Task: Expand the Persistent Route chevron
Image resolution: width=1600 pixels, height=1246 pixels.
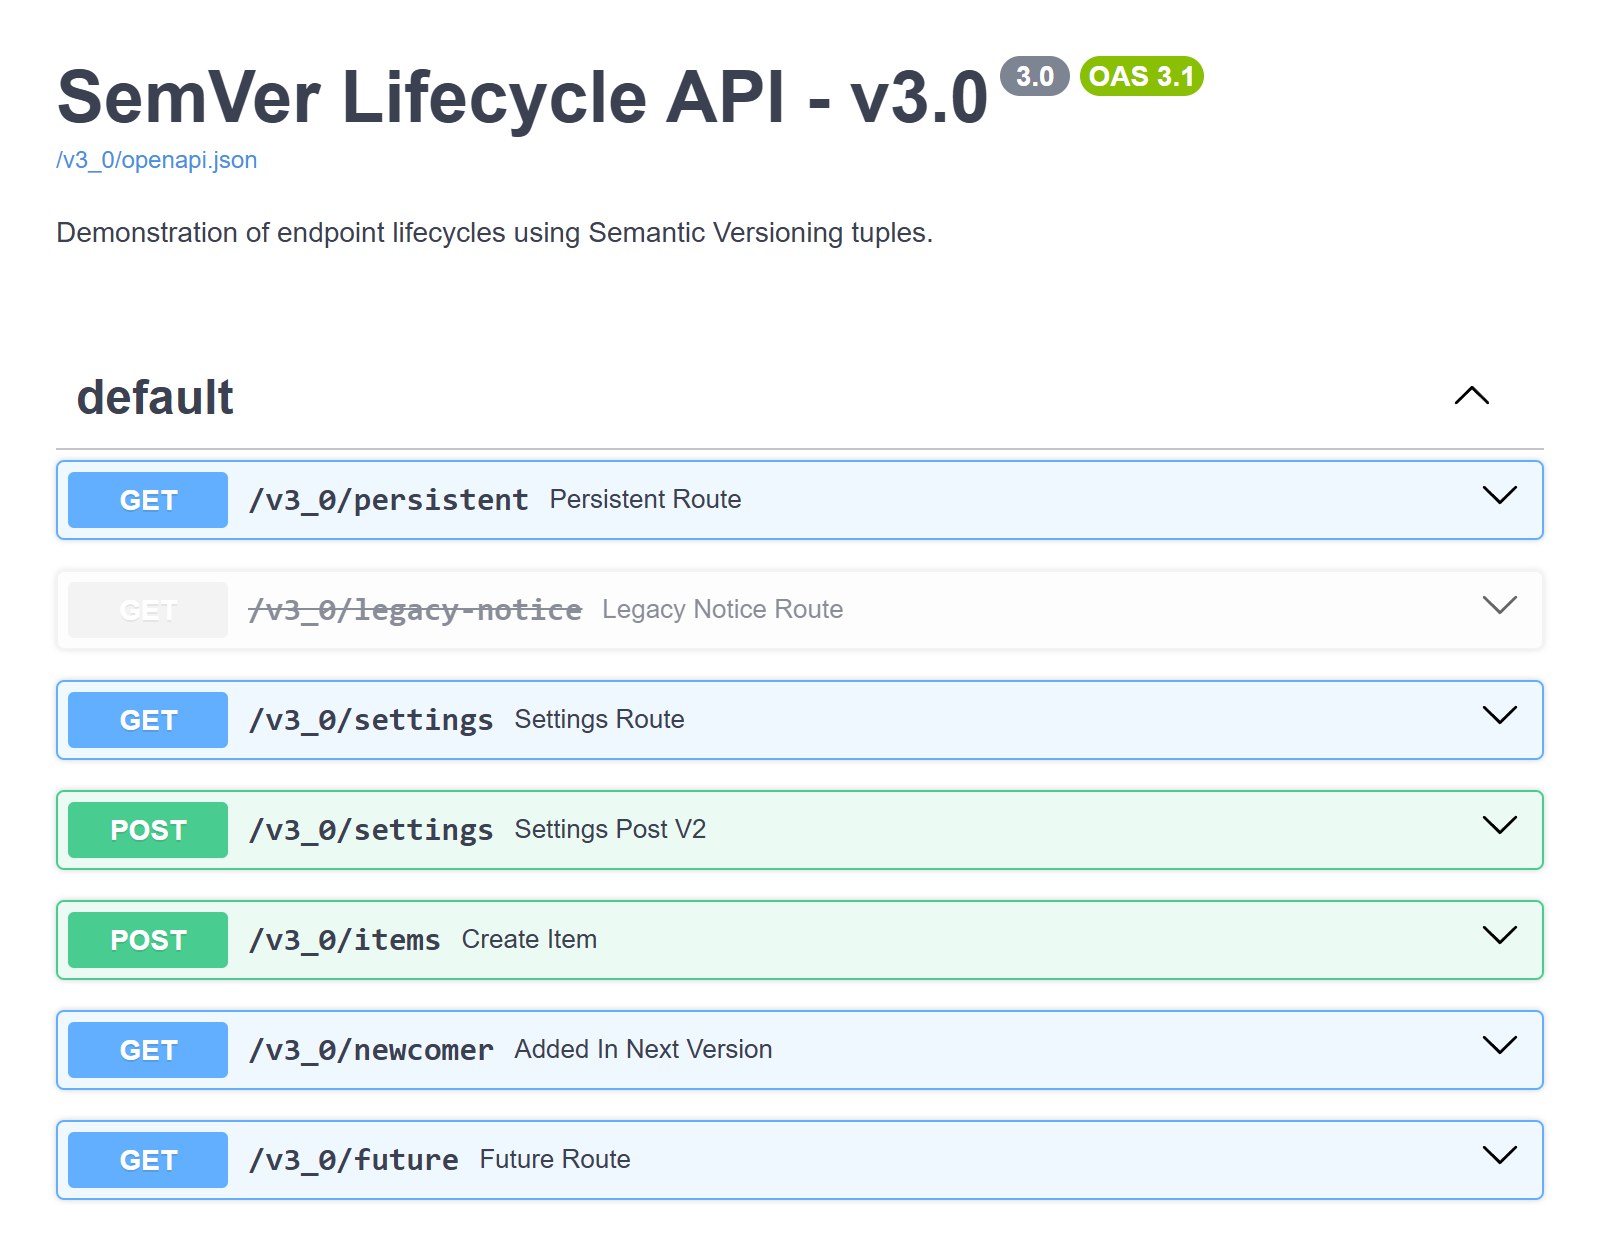Action: click(x=1499, y=496)
